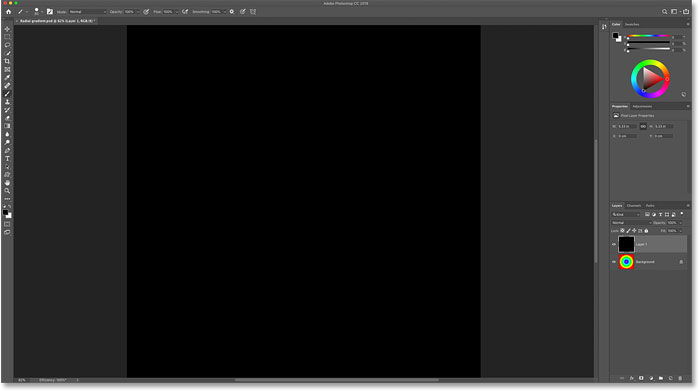Add a layer mask
The image size is (700, 392).
tap(641, 378)
